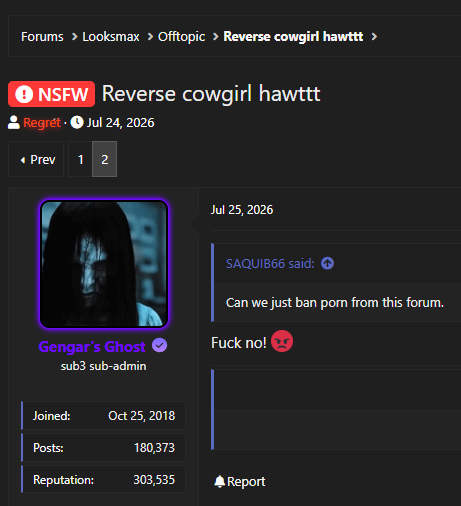The height and width of the screenshot is (506, 461).
Task: Click the clock icon by thread date
Action: coord(77,122)
